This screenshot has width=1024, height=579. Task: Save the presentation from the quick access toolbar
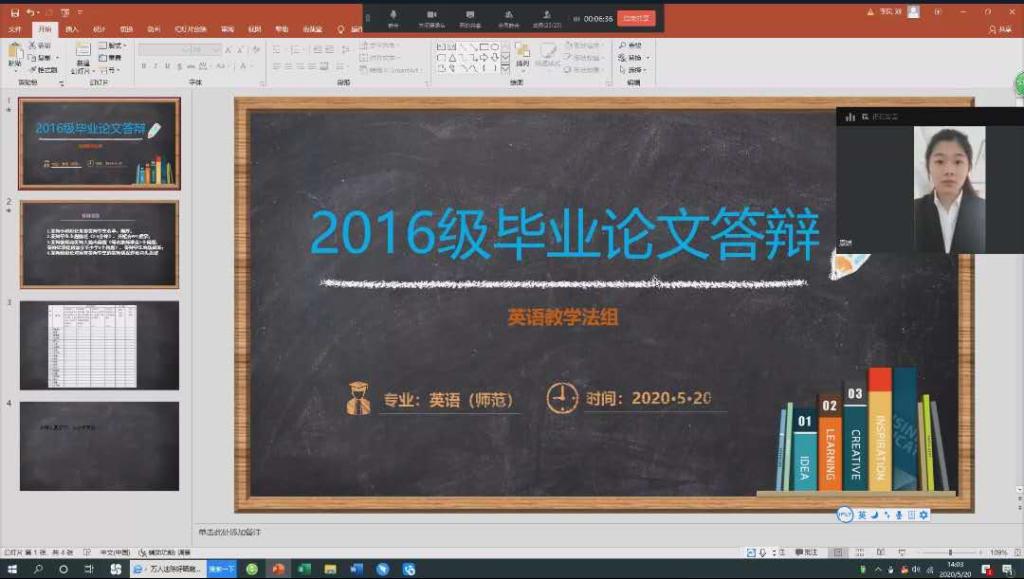tap(14, 12)
